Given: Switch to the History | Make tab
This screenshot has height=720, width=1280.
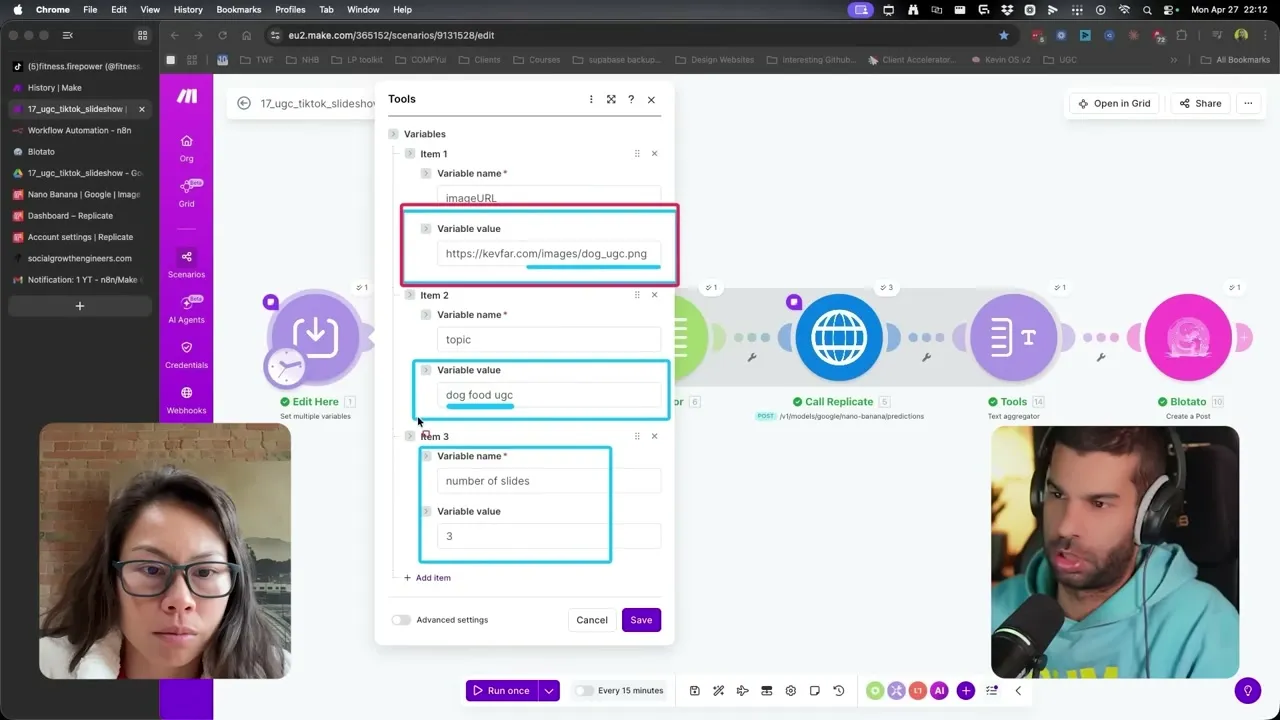Looking at the screenshot, I should 79,87.
